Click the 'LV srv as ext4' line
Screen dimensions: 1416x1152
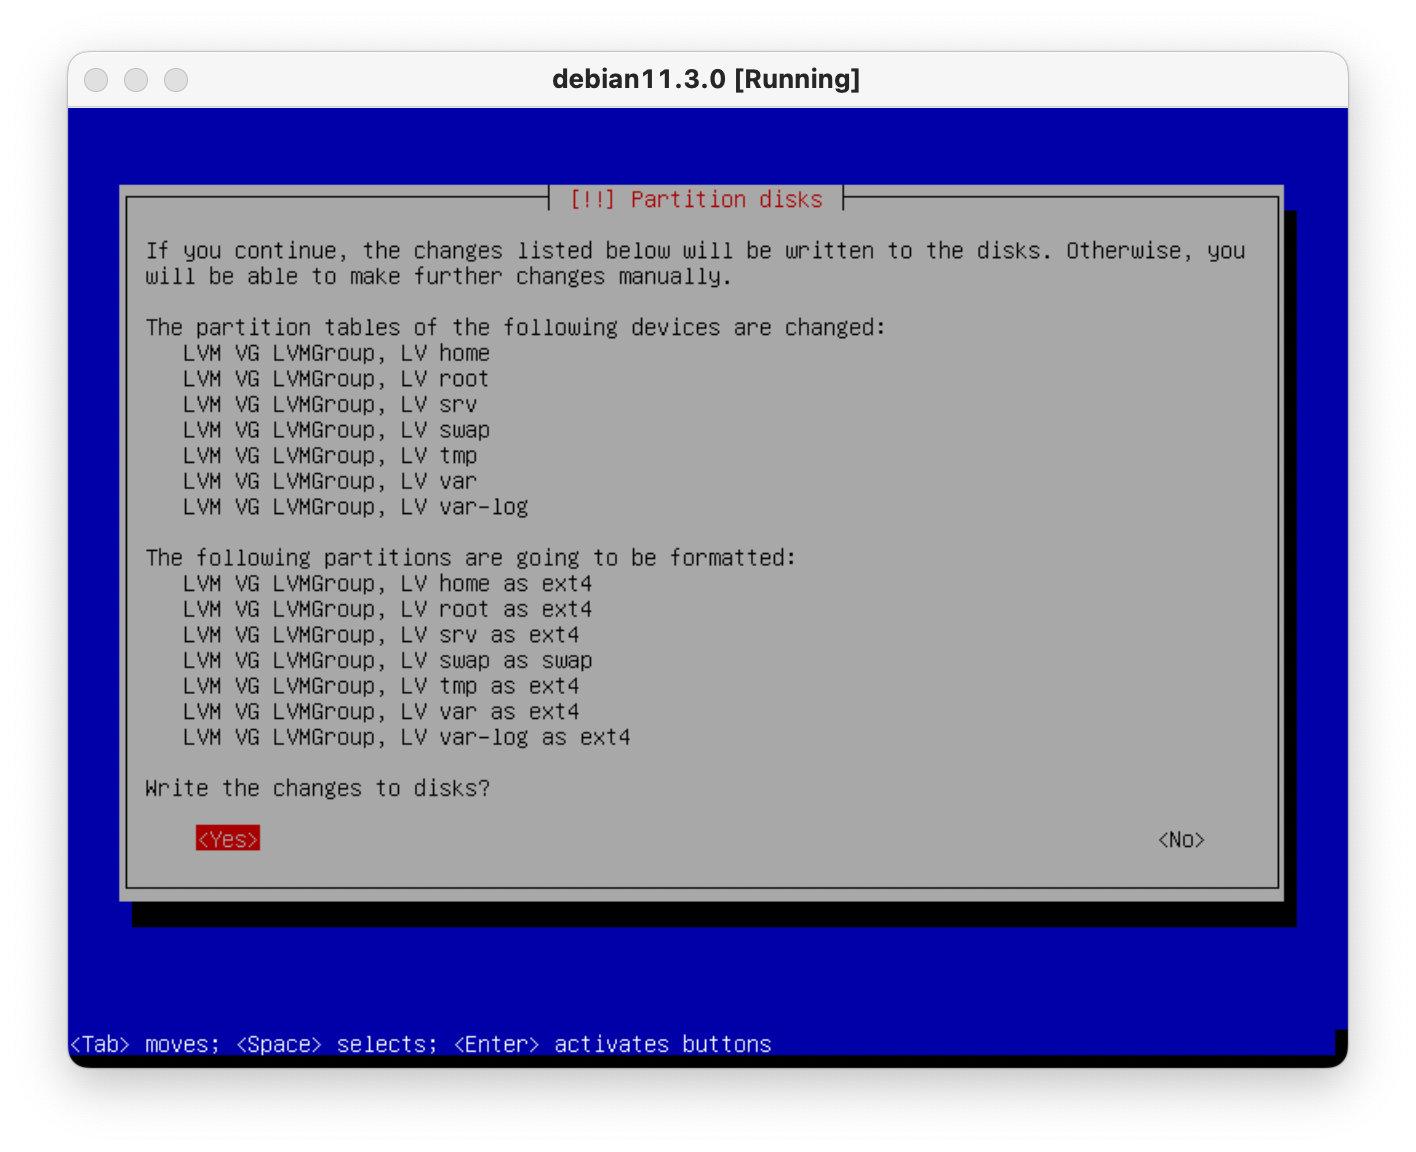point(381,635)
